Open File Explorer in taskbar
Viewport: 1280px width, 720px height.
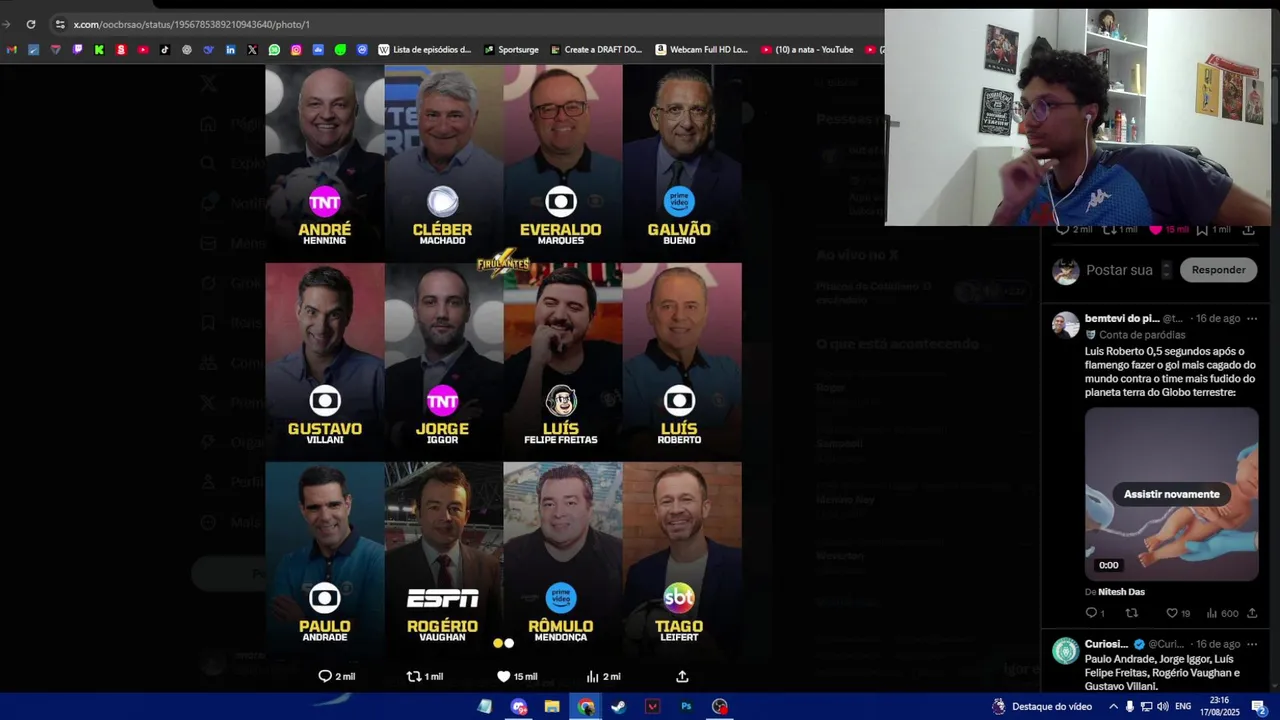point(552,707)
